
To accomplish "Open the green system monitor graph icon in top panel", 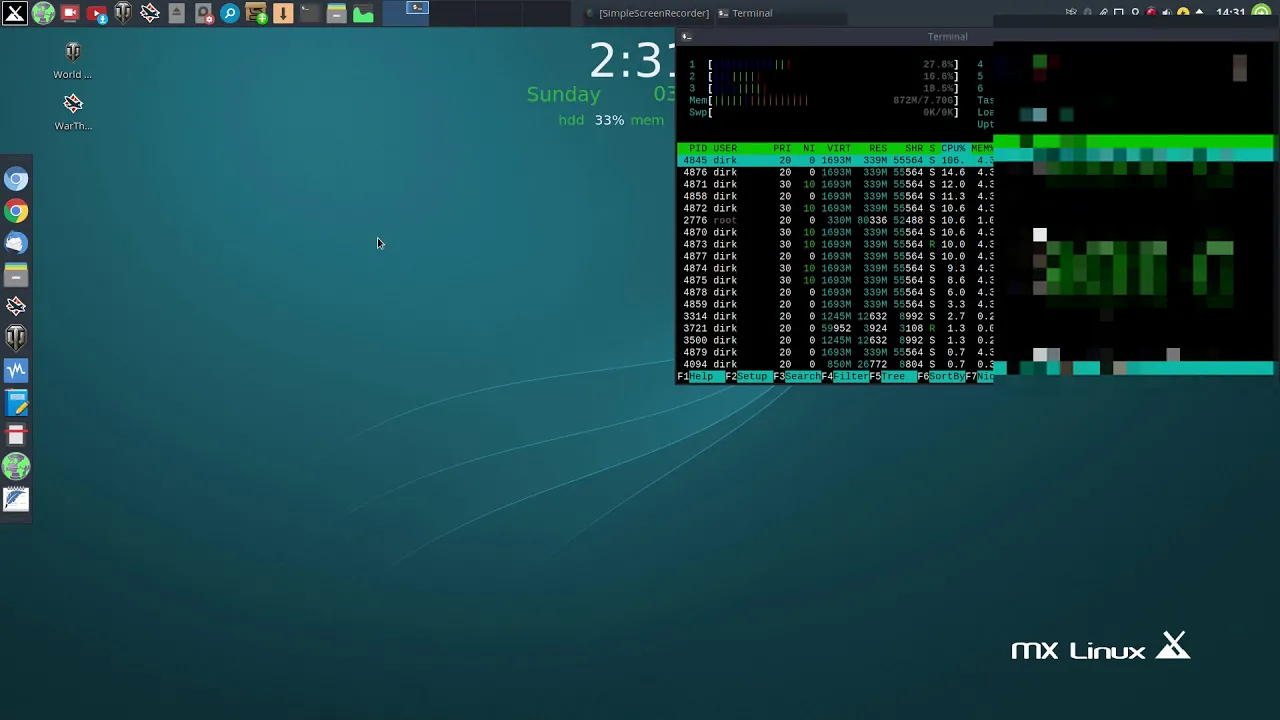I will click(363, 13).
